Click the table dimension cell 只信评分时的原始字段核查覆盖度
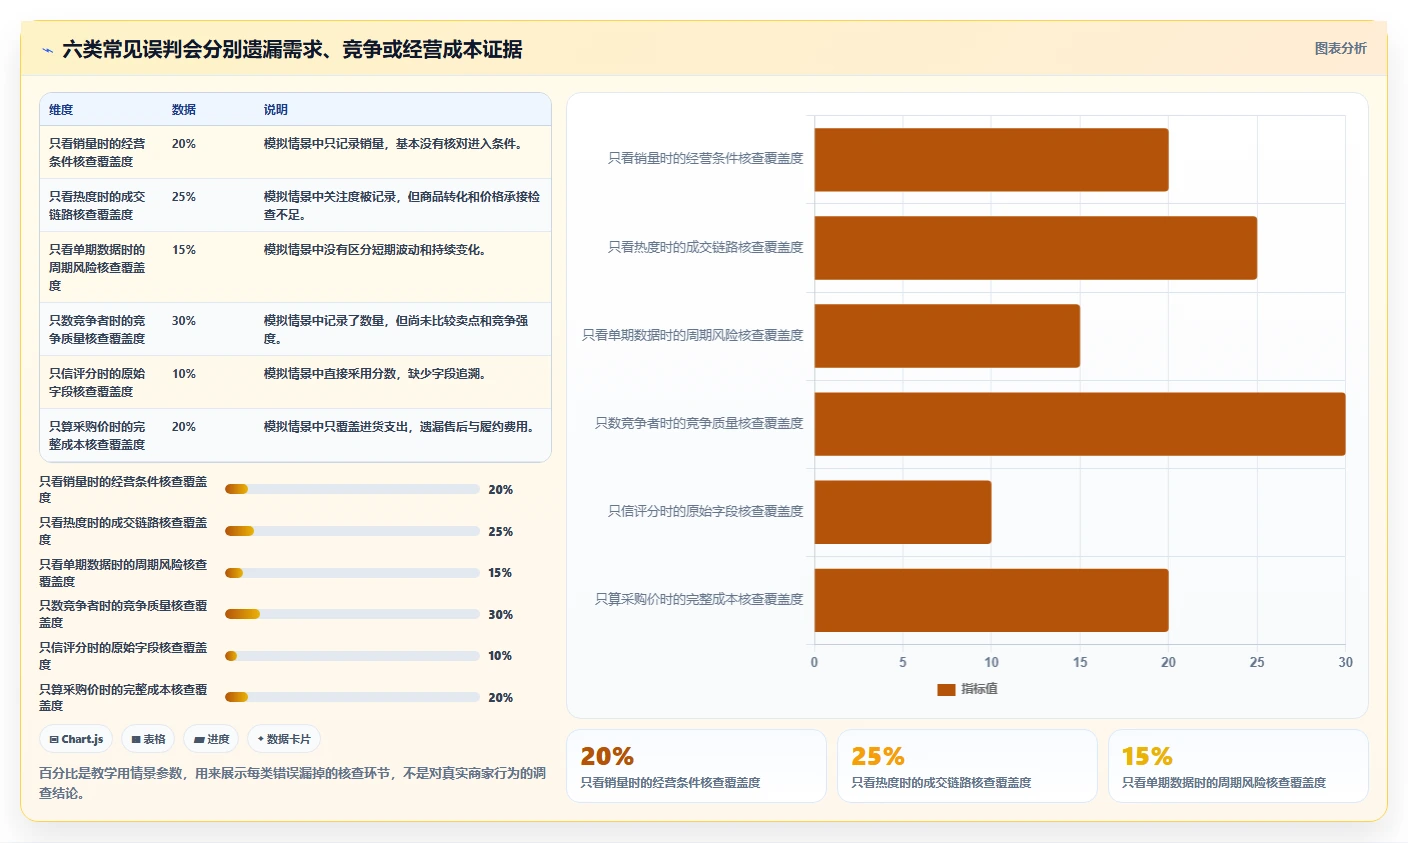This screenshot has width=1408, height=843. pyautogui.click(x=97, y=382)
